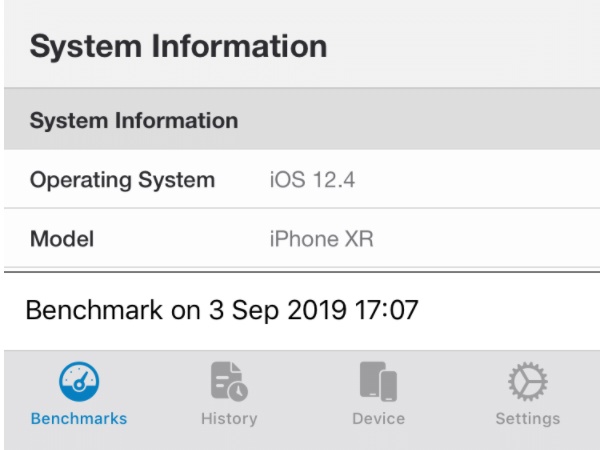Image resolution: width=600 pixels, height=450 pixels.
Task: Tap the Operating System row label
Action: (x=122, y=181)
